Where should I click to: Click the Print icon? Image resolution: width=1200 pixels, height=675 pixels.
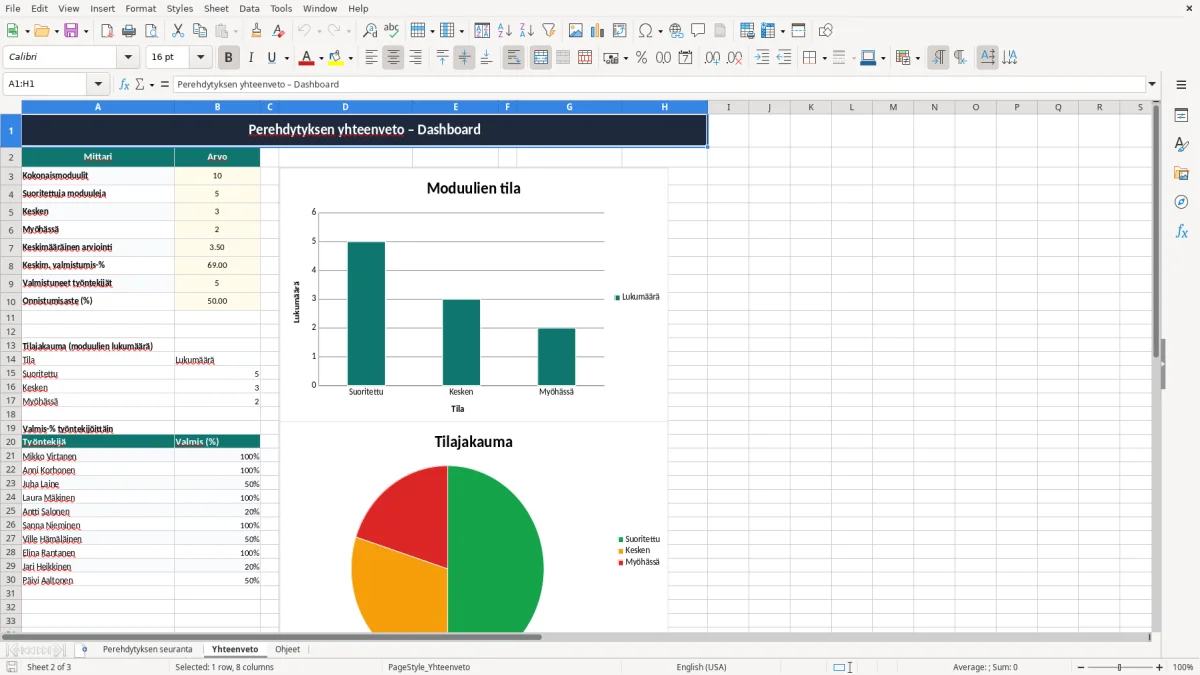click(x=129, y=31)
